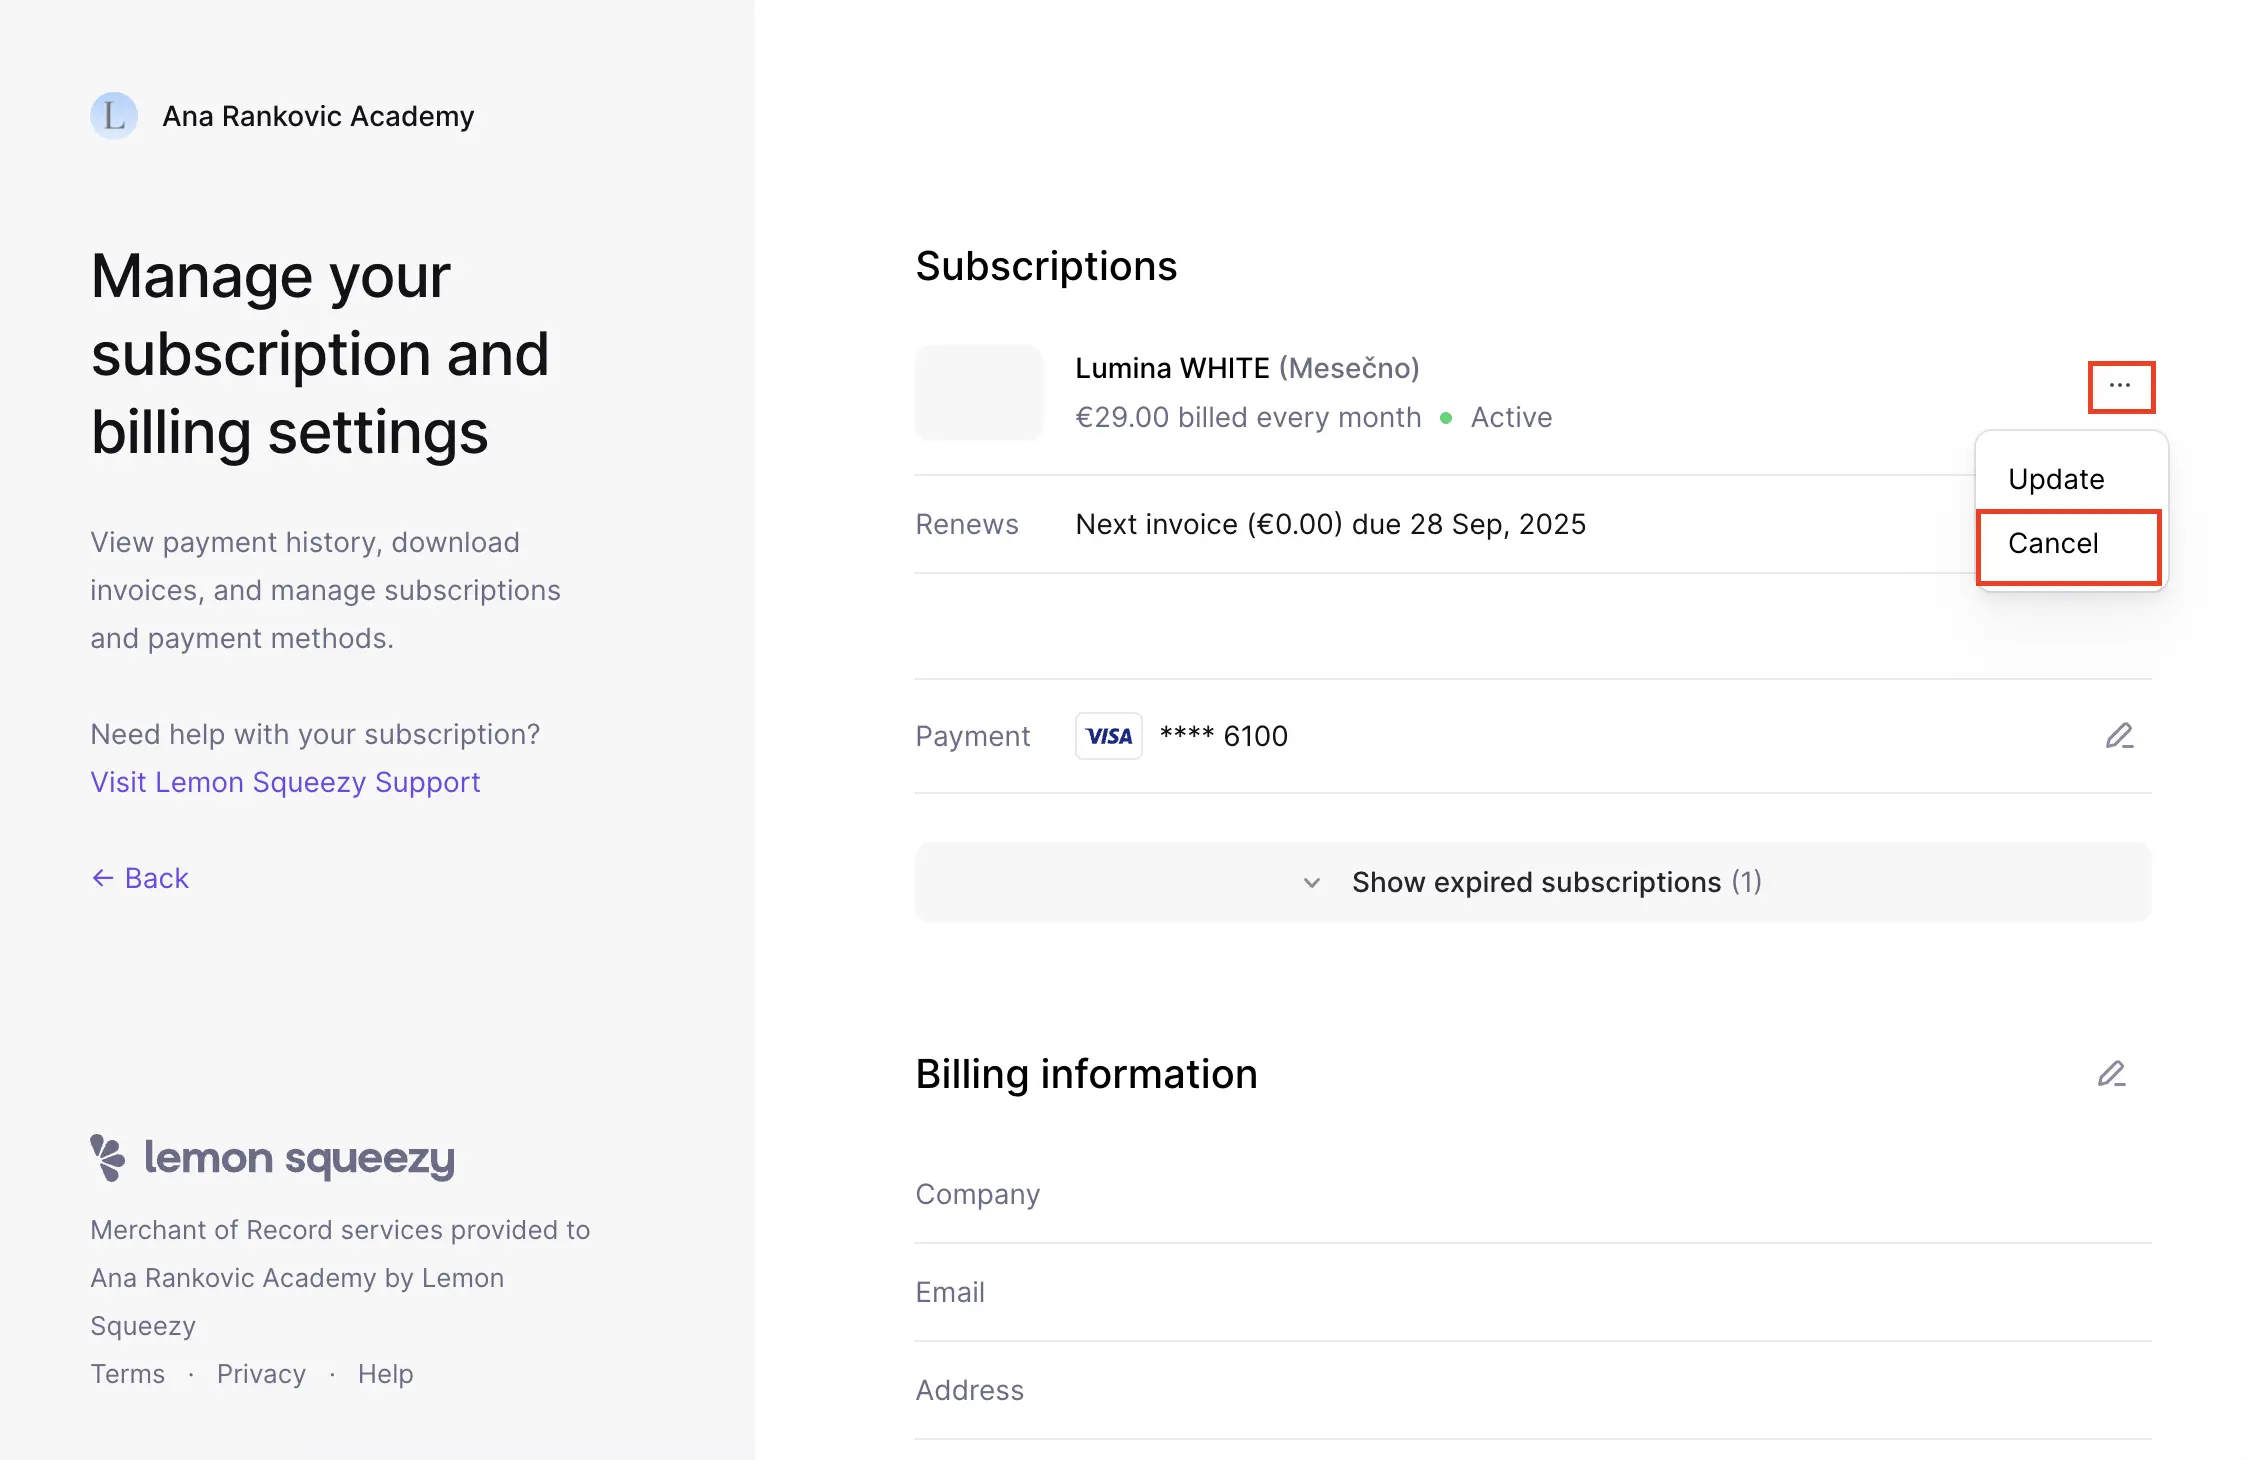This screenshot has height=1460, width=2248.
Task: Open the Terms footer link
Action: click(x=127, y=1374)
